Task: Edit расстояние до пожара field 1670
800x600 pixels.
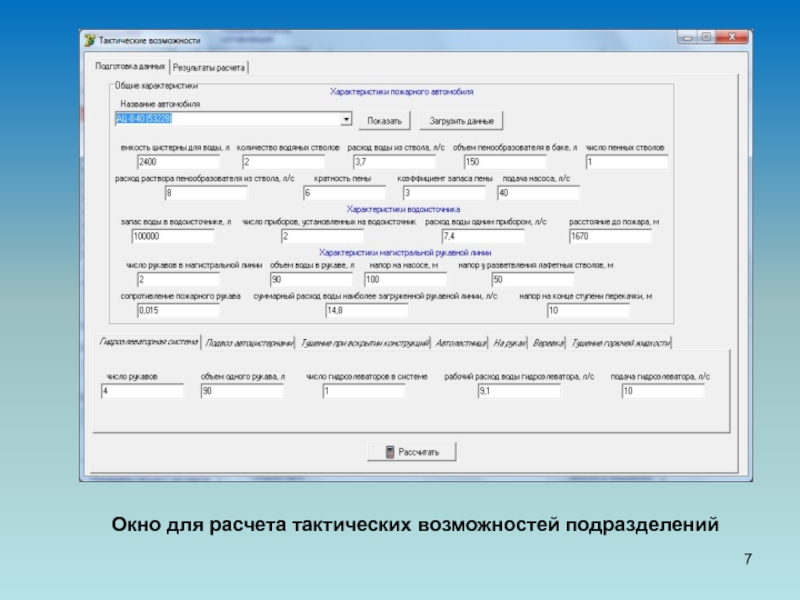Action: 610,236
